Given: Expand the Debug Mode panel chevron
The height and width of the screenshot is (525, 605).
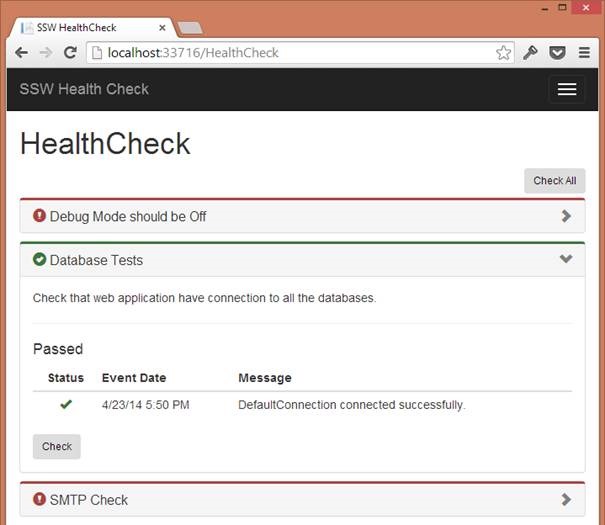Looking at the screenshot, I should coord(566,216).
